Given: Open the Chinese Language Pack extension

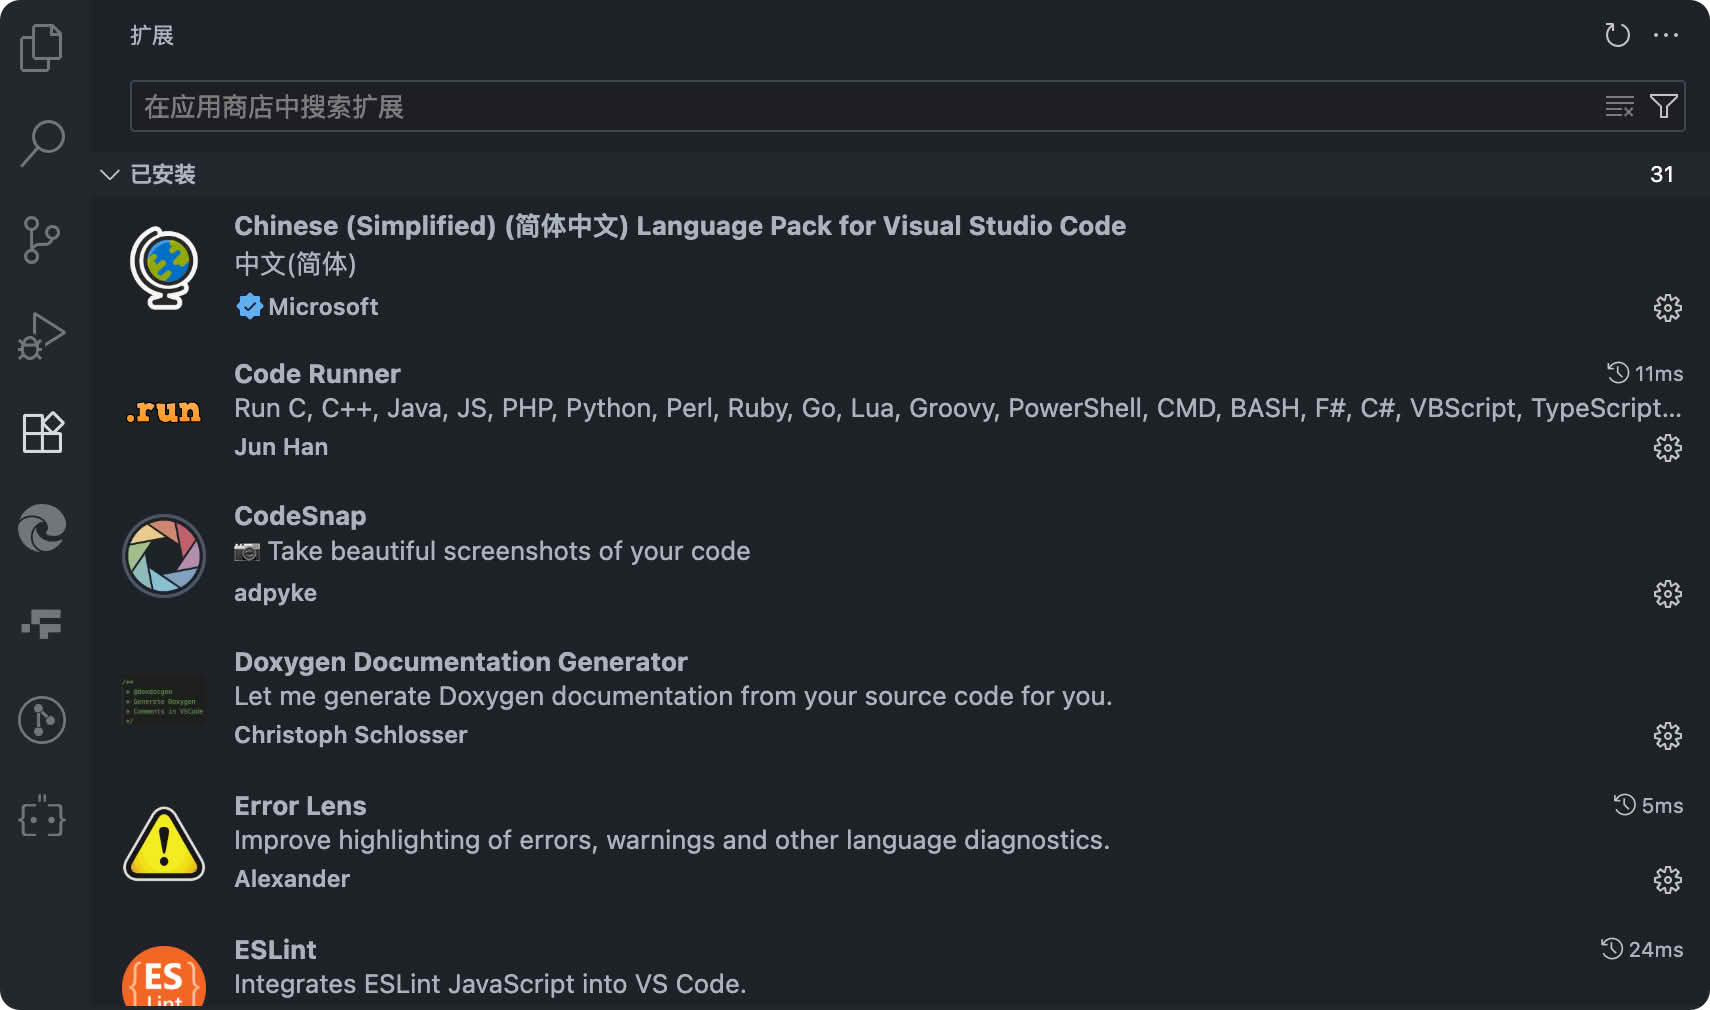Looking at the screenshot, I should [x=679, y=227].
